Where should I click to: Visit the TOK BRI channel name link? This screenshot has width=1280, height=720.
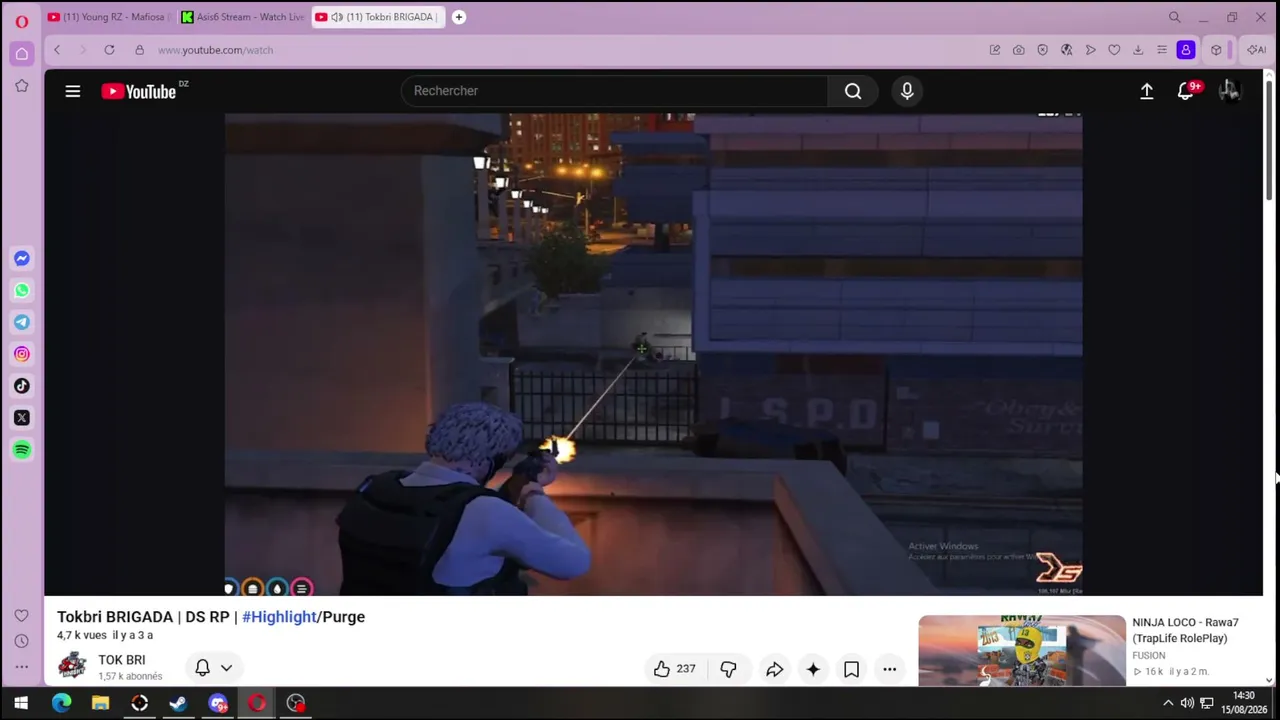pos(122,660)
